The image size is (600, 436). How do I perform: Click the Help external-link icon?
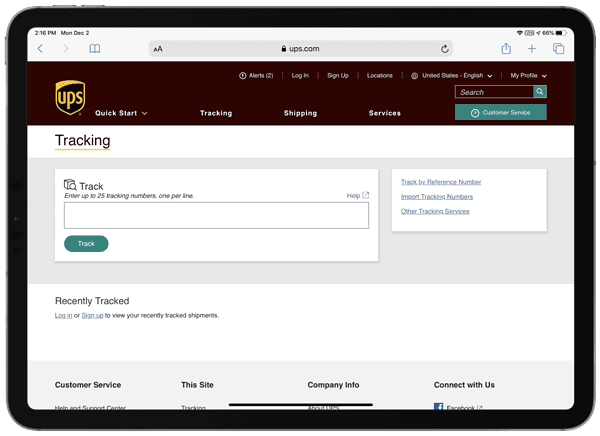coord(366,195)
